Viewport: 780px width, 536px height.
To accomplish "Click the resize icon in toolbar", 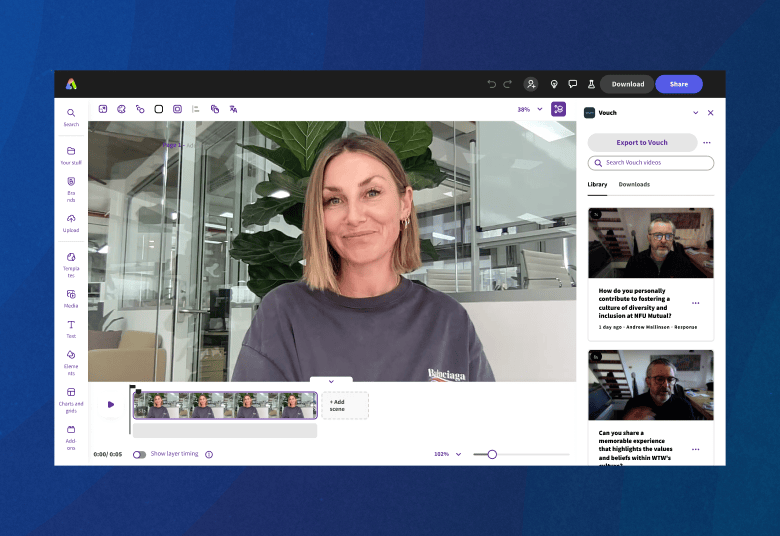I will point(103,109).
